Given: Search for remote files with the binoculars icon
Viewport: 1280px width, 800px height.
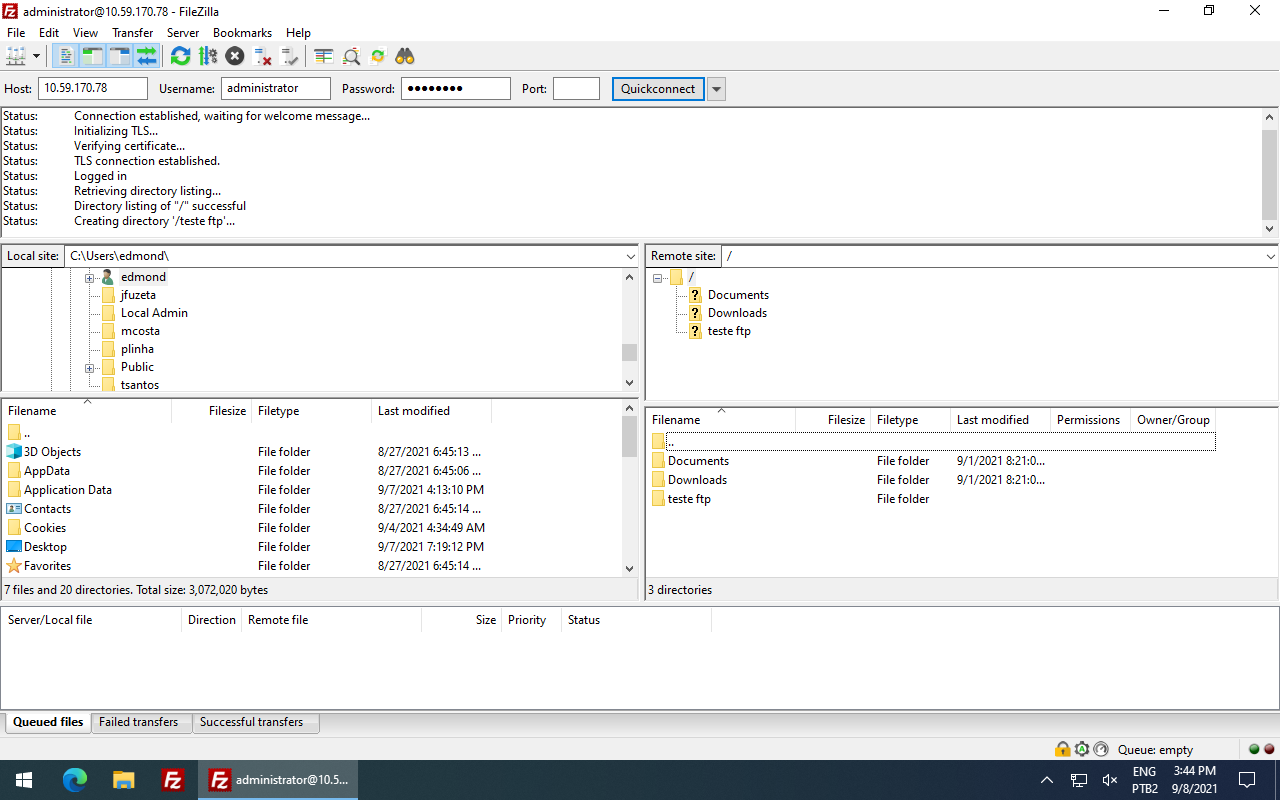Looking at the screenshot, I should 404,56.
